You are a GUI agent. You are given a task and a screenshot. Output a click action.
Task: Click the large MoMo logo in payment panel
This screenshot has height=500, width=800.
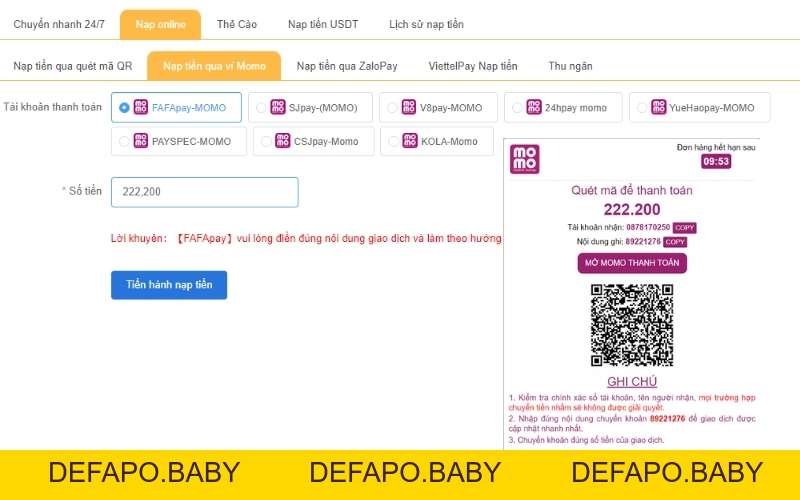pyautogui.click(x=524, y=159)
